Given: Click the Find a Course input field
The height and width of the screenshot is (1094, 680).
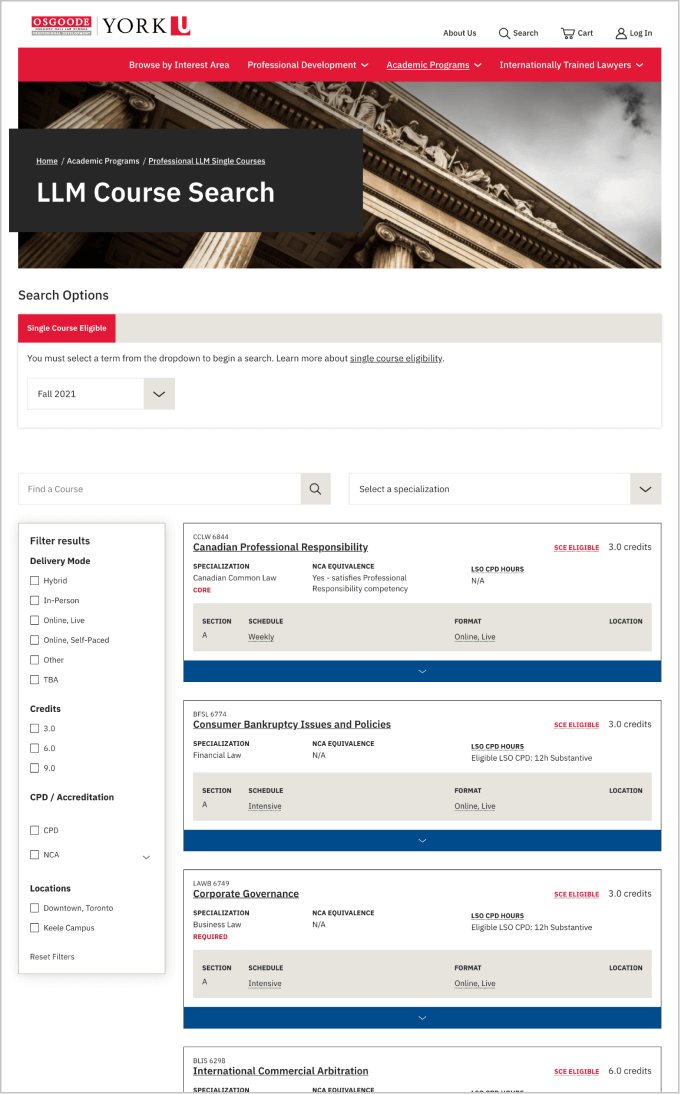Looking at the screenshot, I should coord(159,489).
